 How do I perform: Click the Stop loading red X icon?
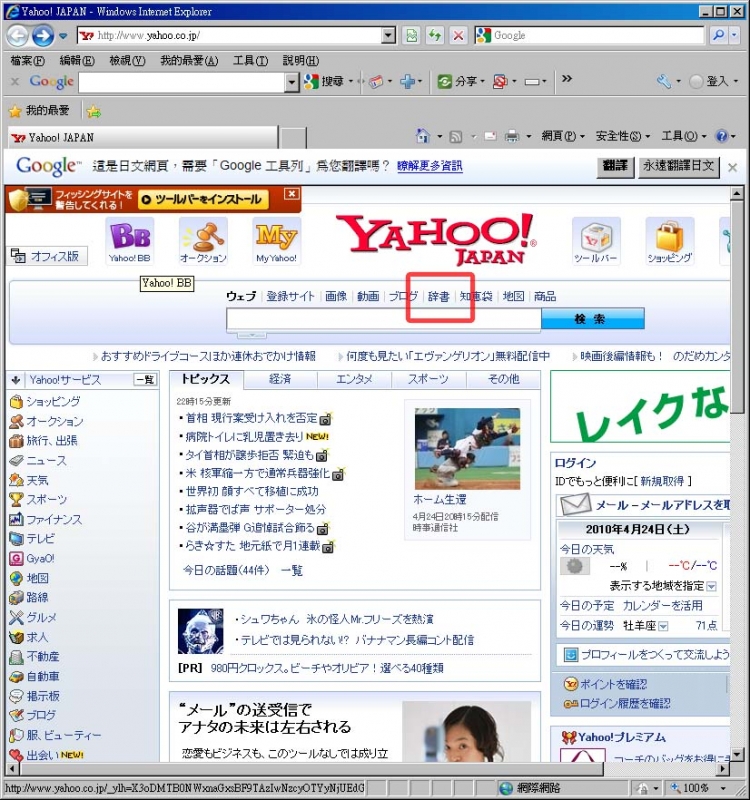click(459, 35)
